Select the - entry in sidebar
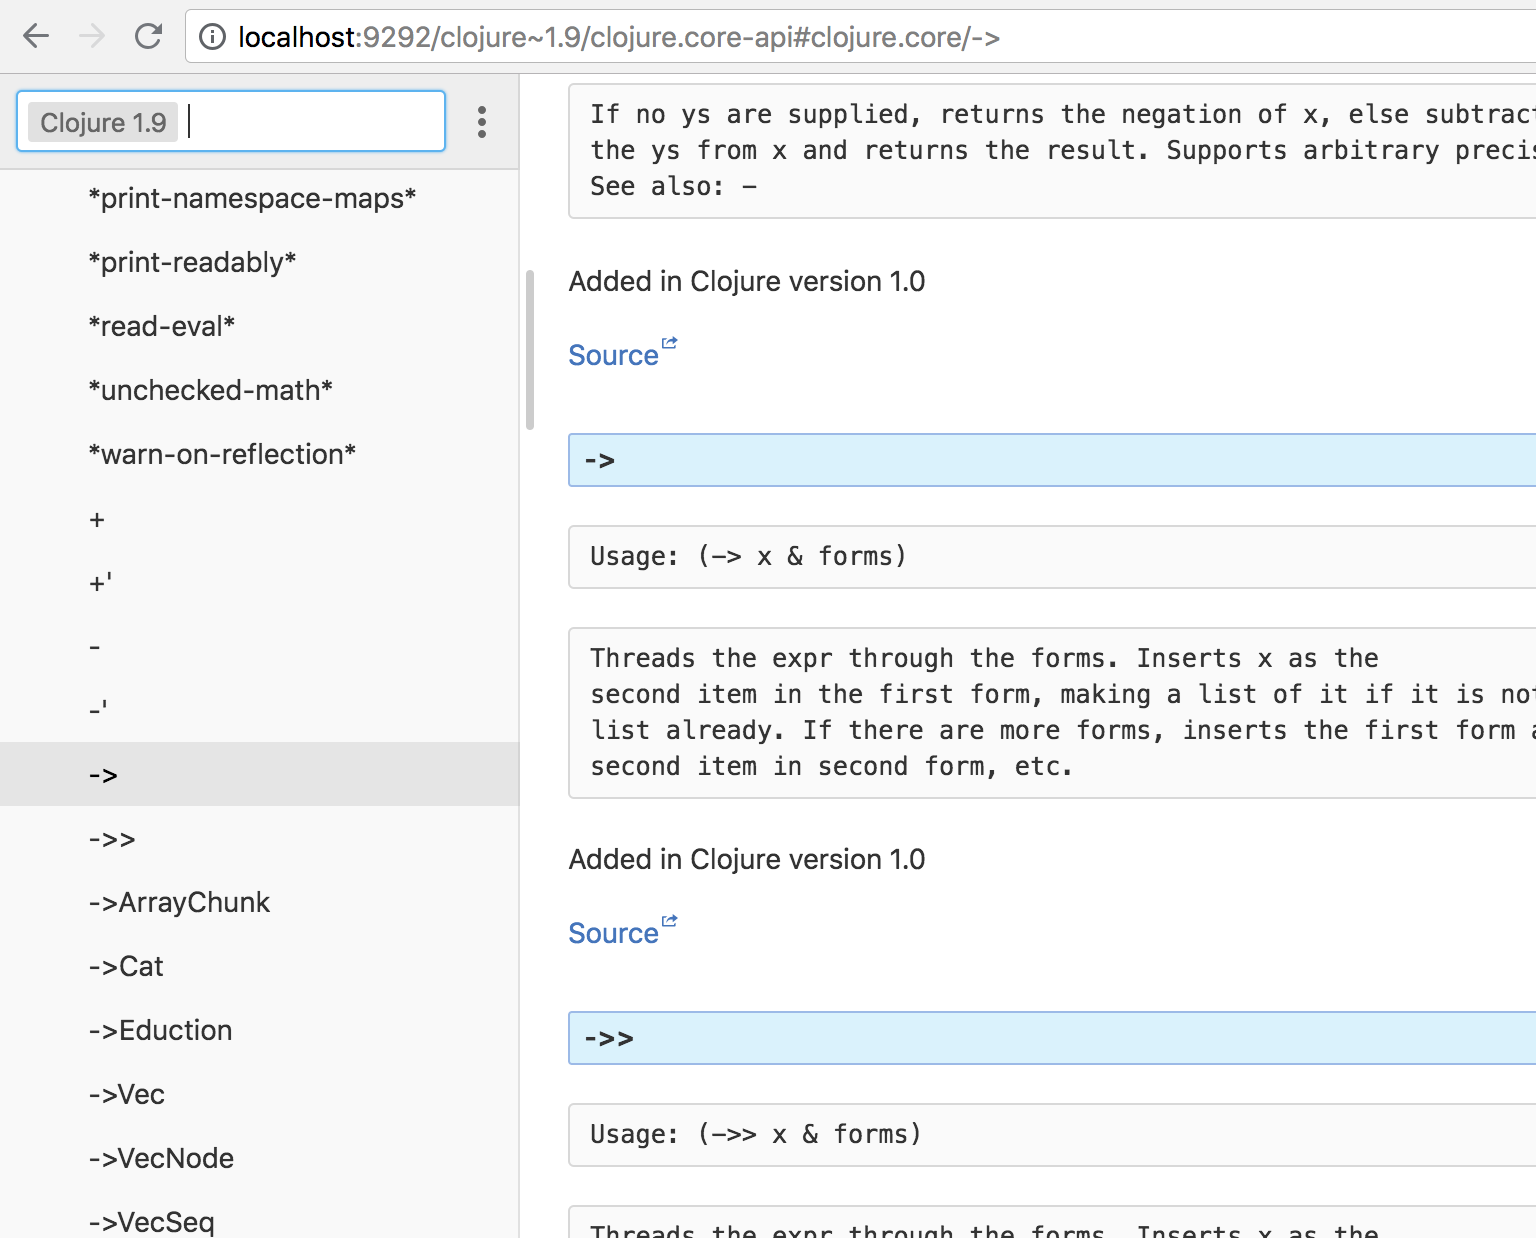Image resolution: width=1536 pixels, height=1238 pixels. 259,646
